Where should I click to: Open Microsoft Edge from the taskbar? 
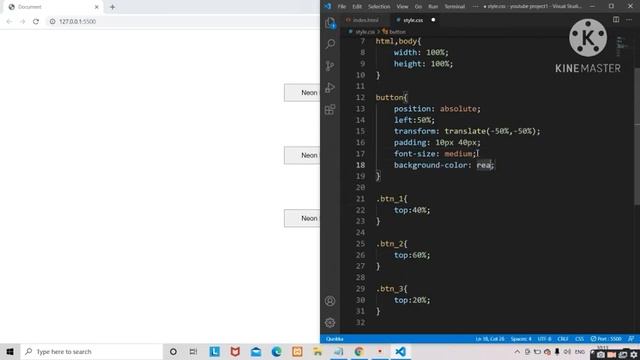[276, 351]
